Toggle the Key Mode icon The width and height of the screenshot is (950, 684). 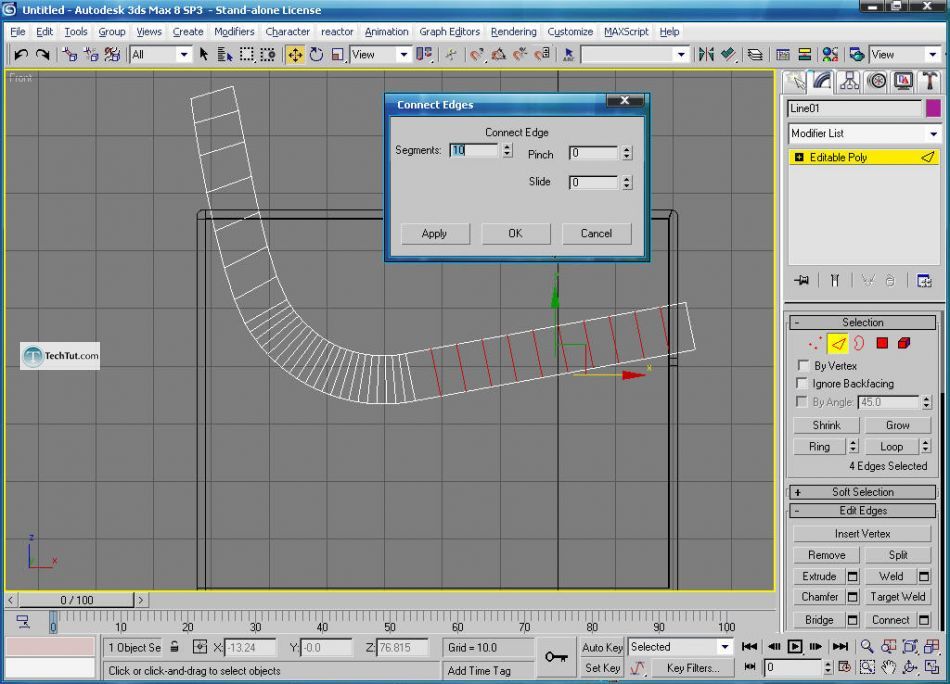[750, 667]
